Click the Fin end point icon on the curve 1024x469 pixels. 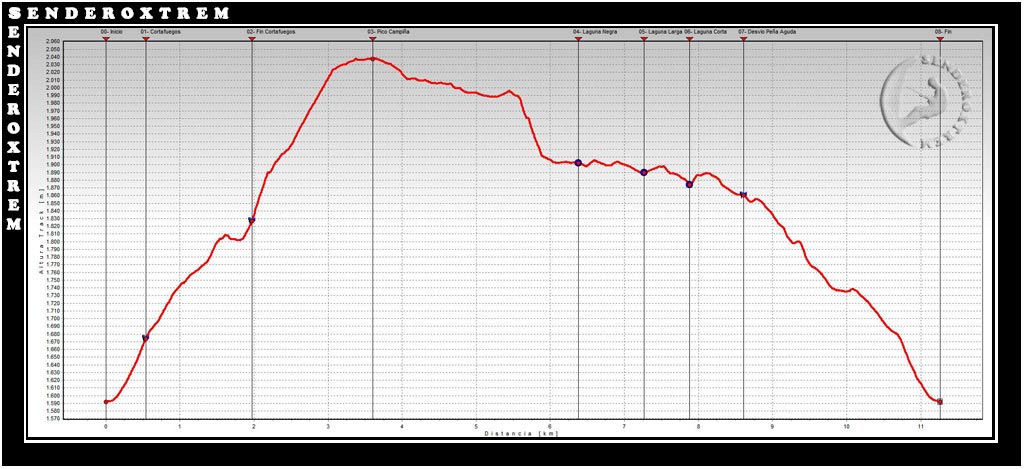[x=940, y=402]
